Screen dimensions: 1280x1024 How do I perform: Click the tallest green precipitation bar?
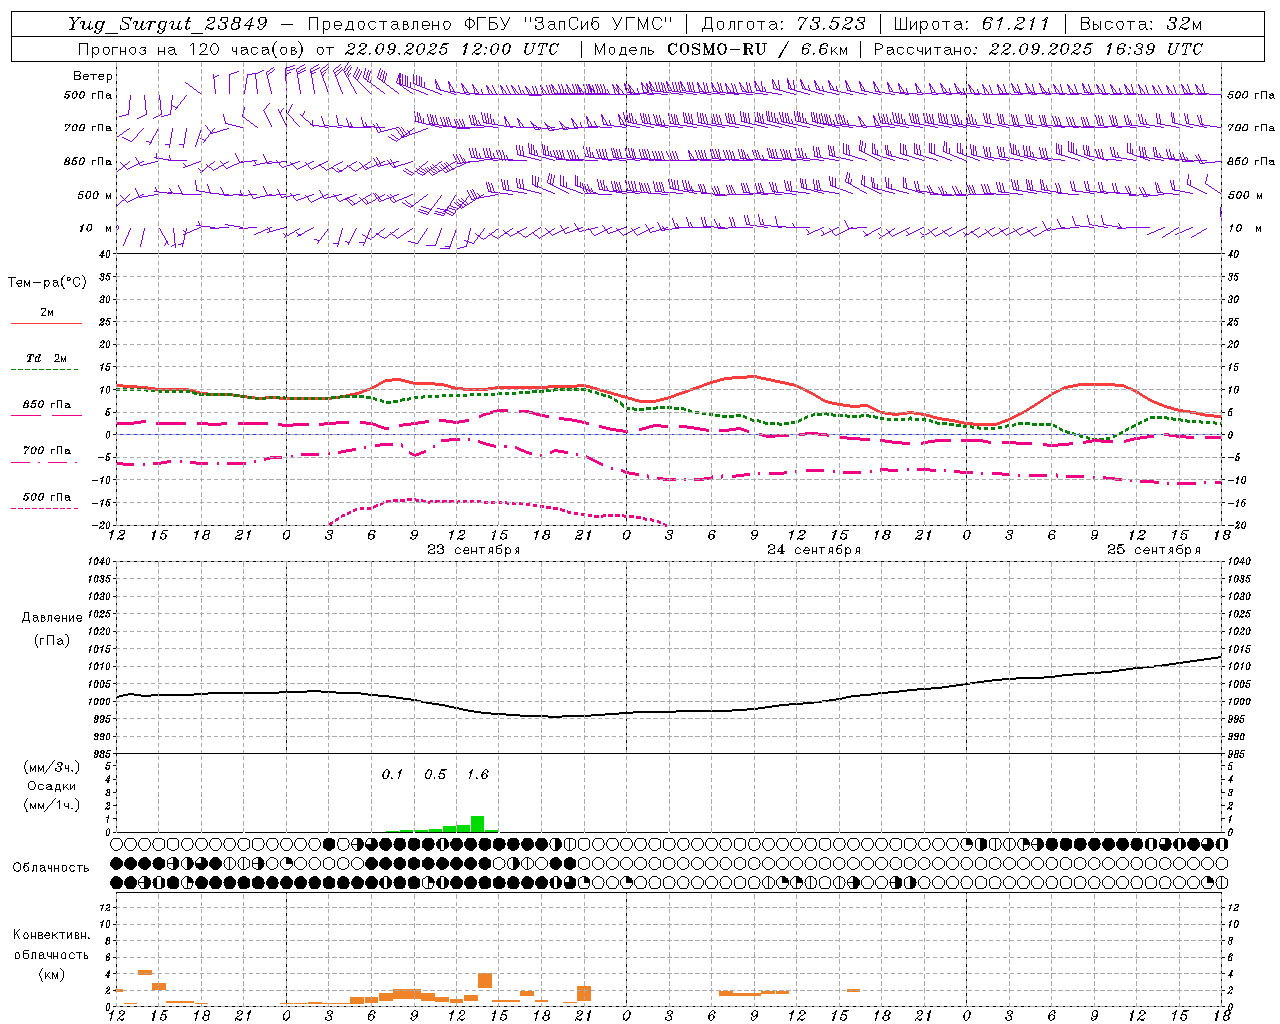477,824
